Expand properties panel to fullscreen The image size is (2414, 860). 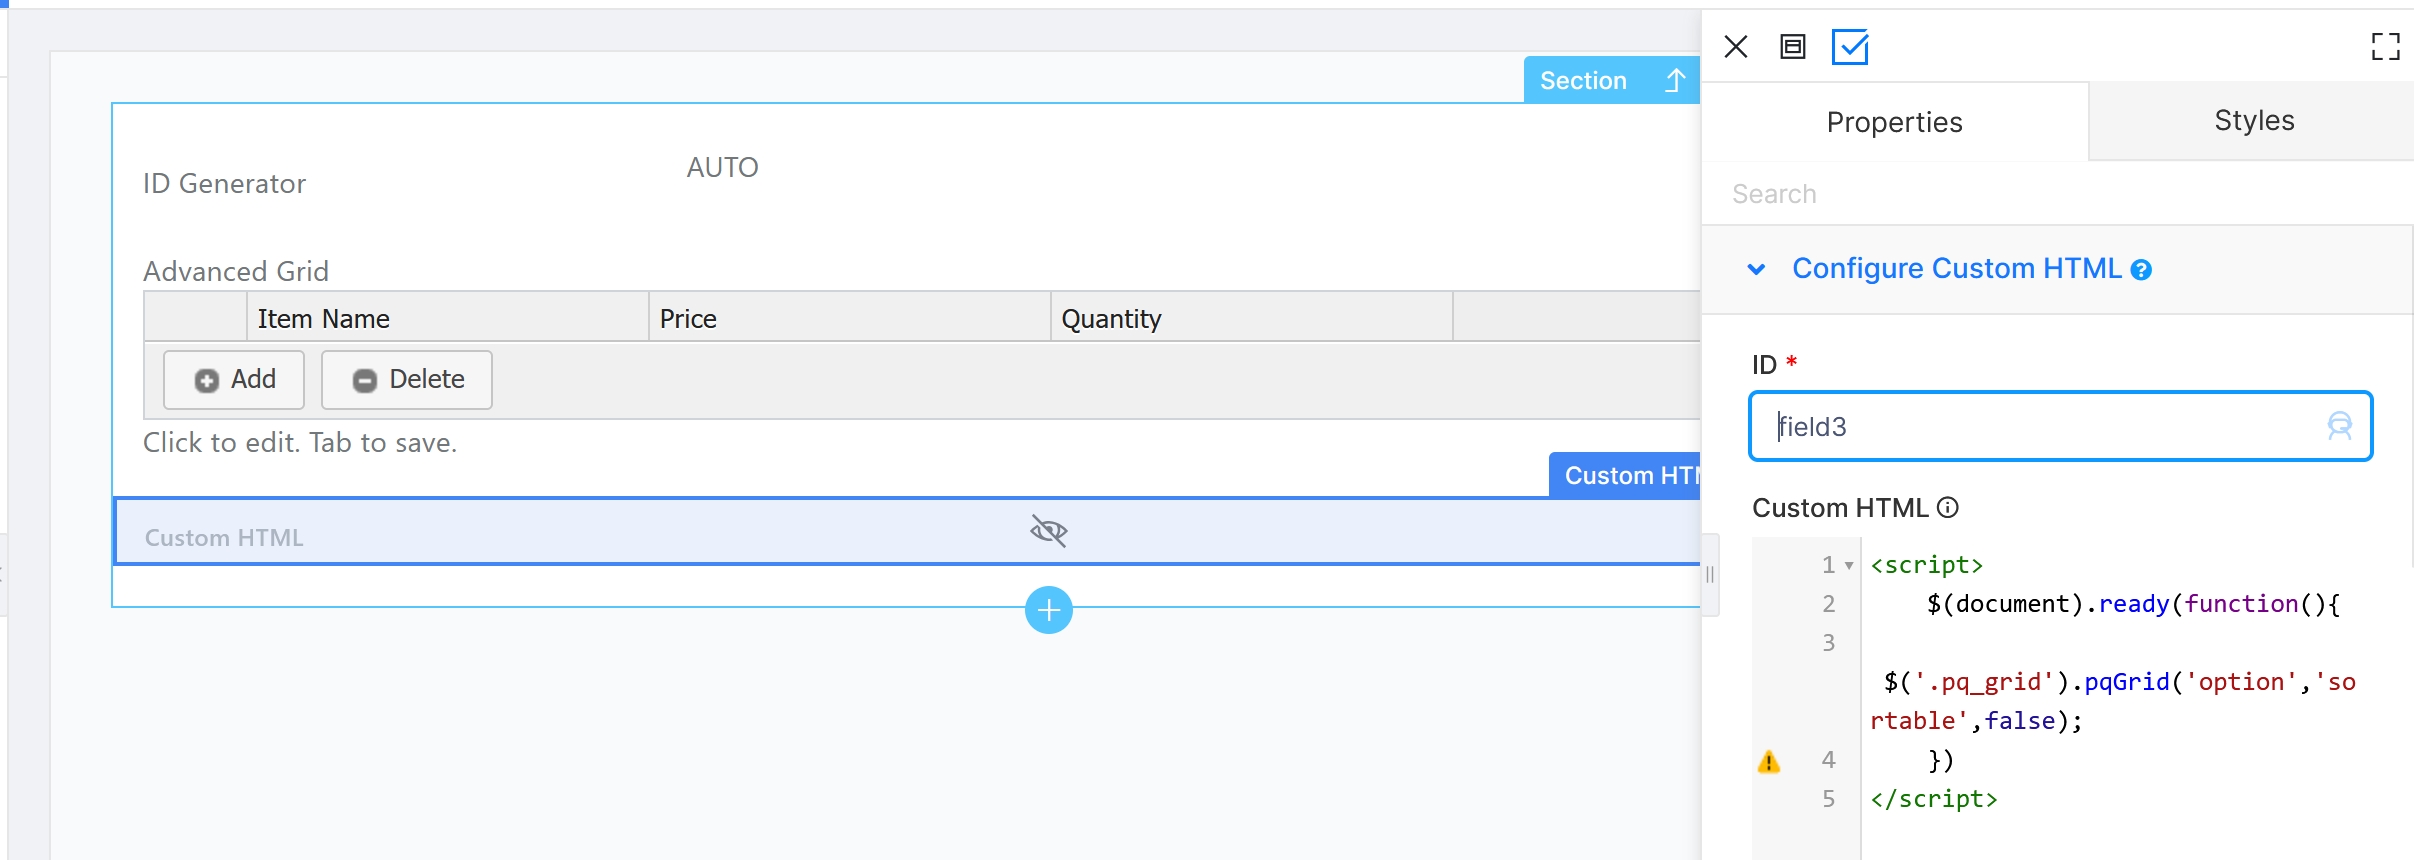coord(2386,46)
